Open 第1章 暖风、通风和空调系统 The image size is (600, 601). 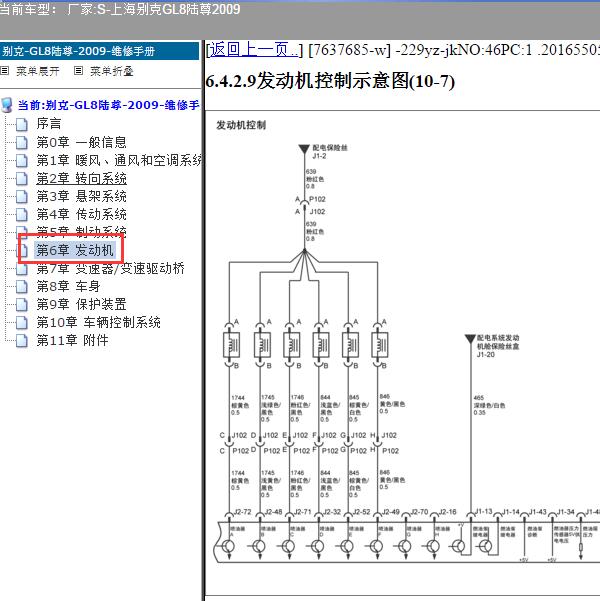pos(119,160)
